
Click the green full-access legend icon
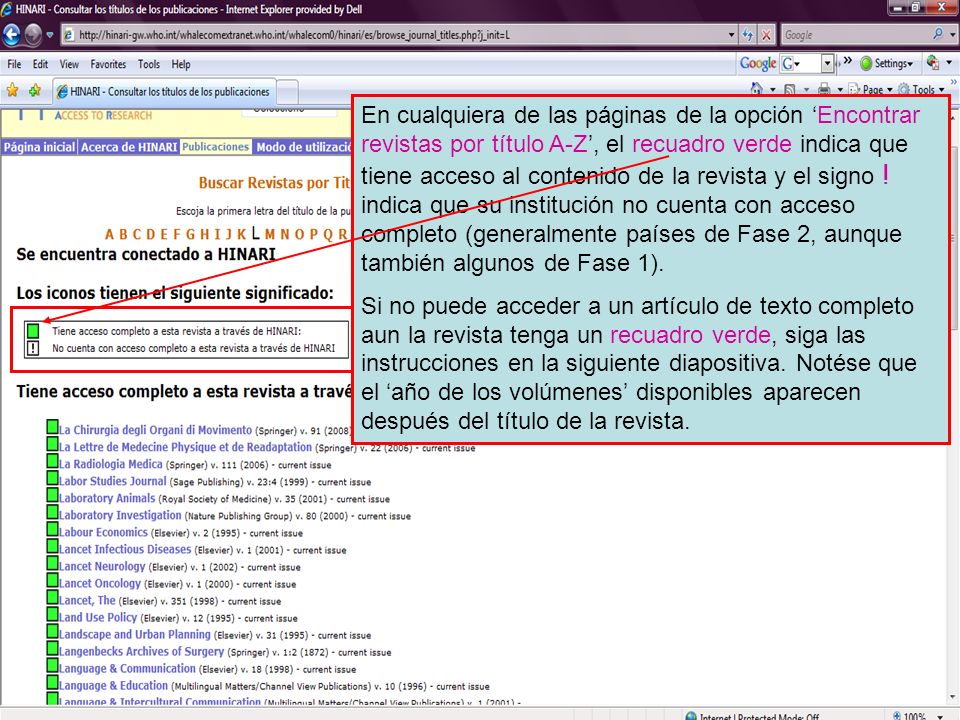click(x=32, y=331)
